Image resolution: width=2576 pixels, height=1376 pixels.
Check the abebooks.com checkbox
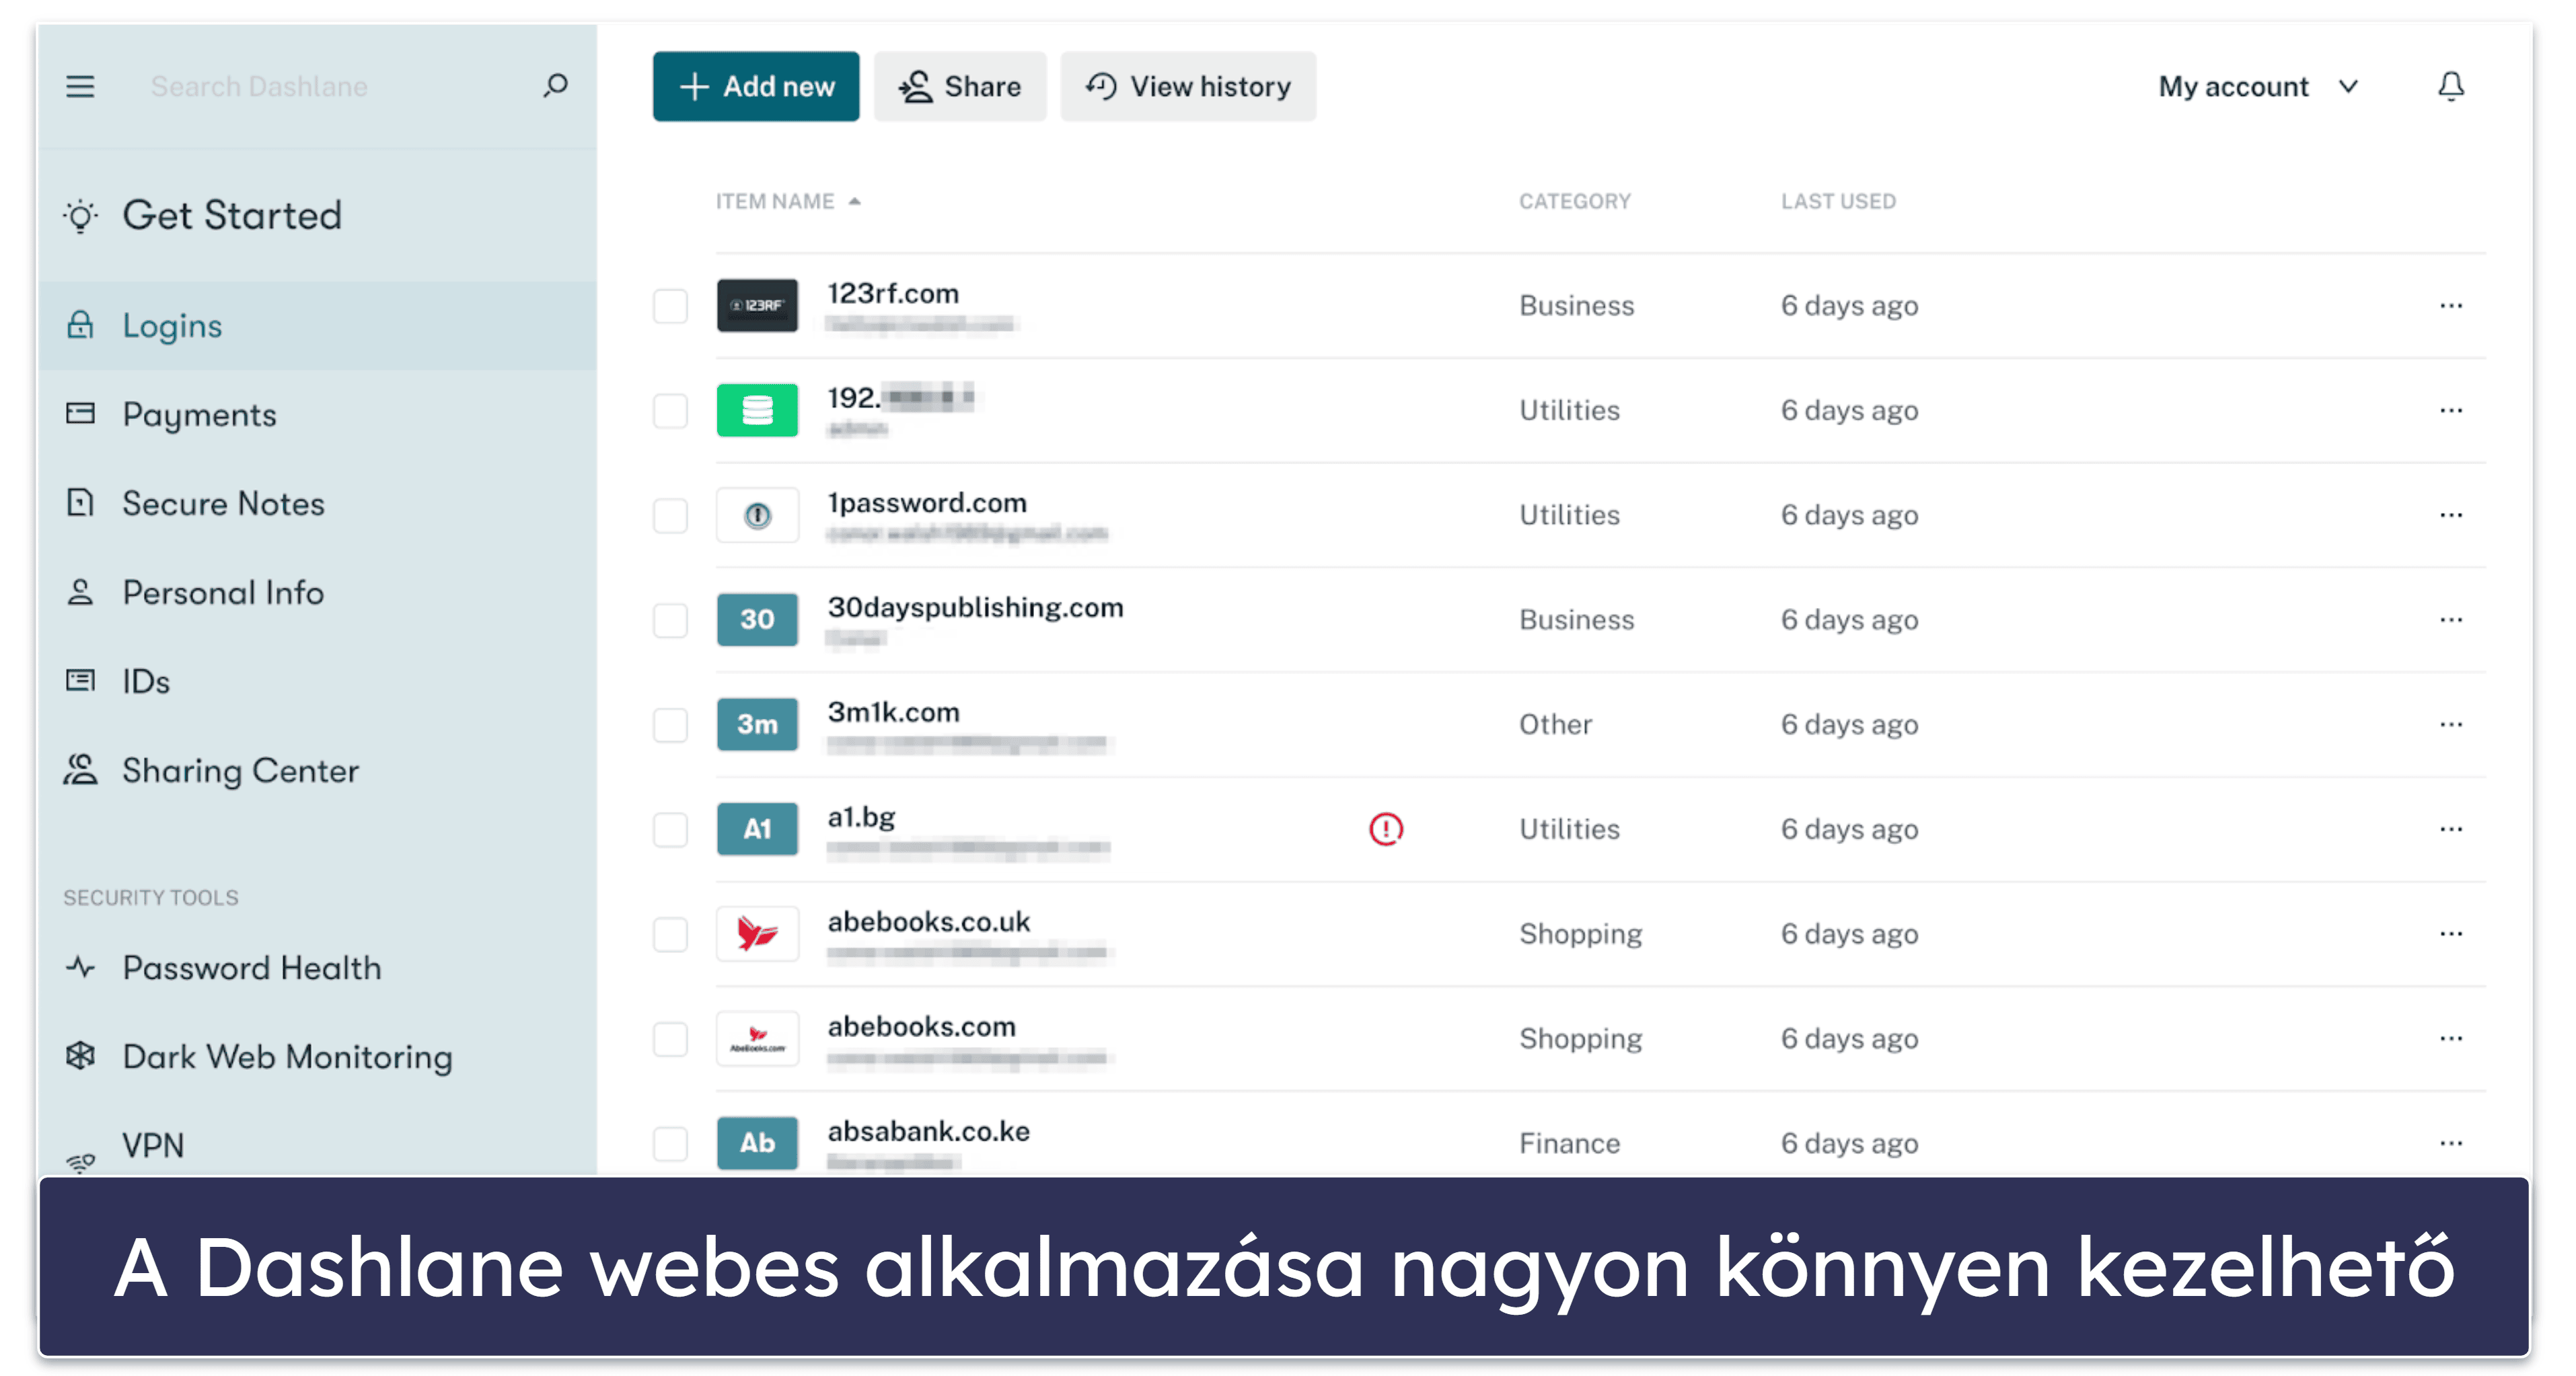pyautogui.click(x=670, y=1039)
